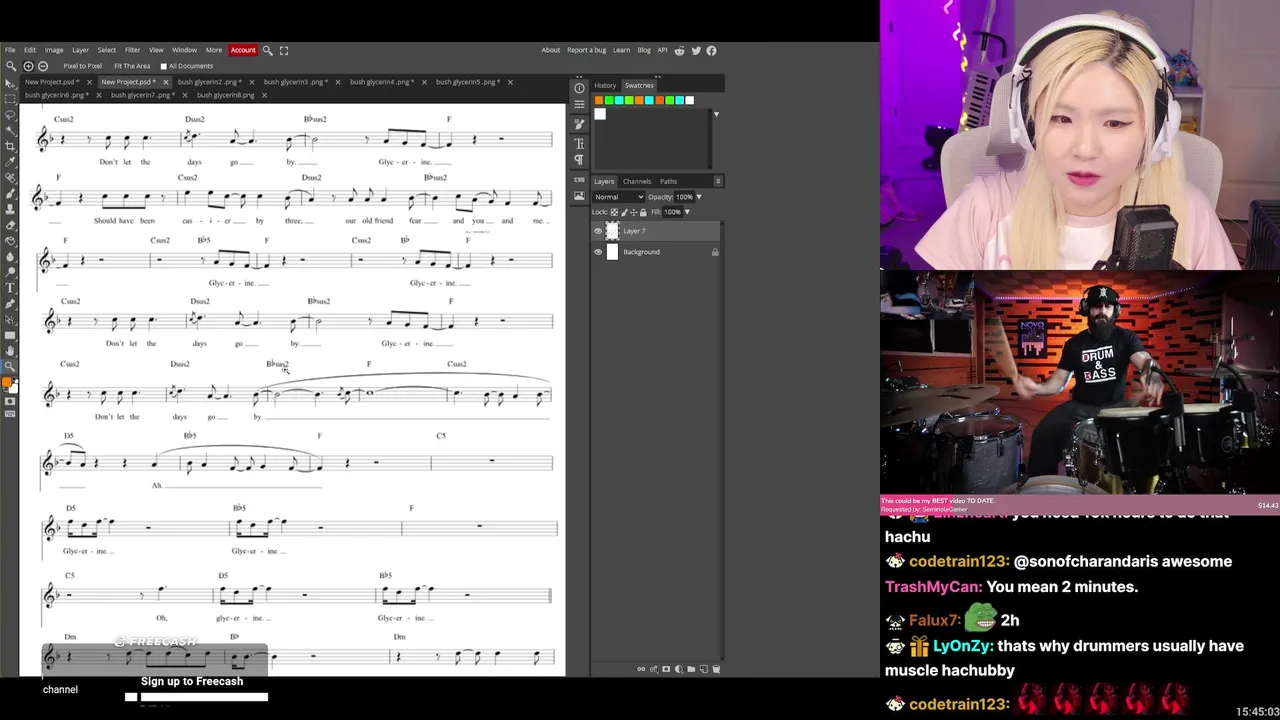Open the search magnifier next to Account

(267, 50)
